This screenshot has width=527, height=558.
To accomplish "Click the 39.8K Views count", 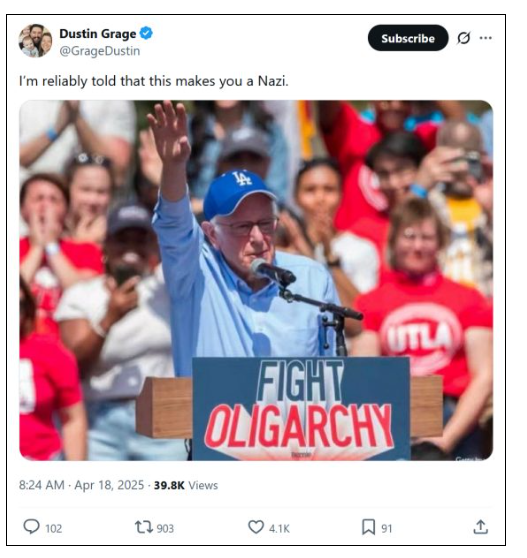I will click(x=186, y=485).
